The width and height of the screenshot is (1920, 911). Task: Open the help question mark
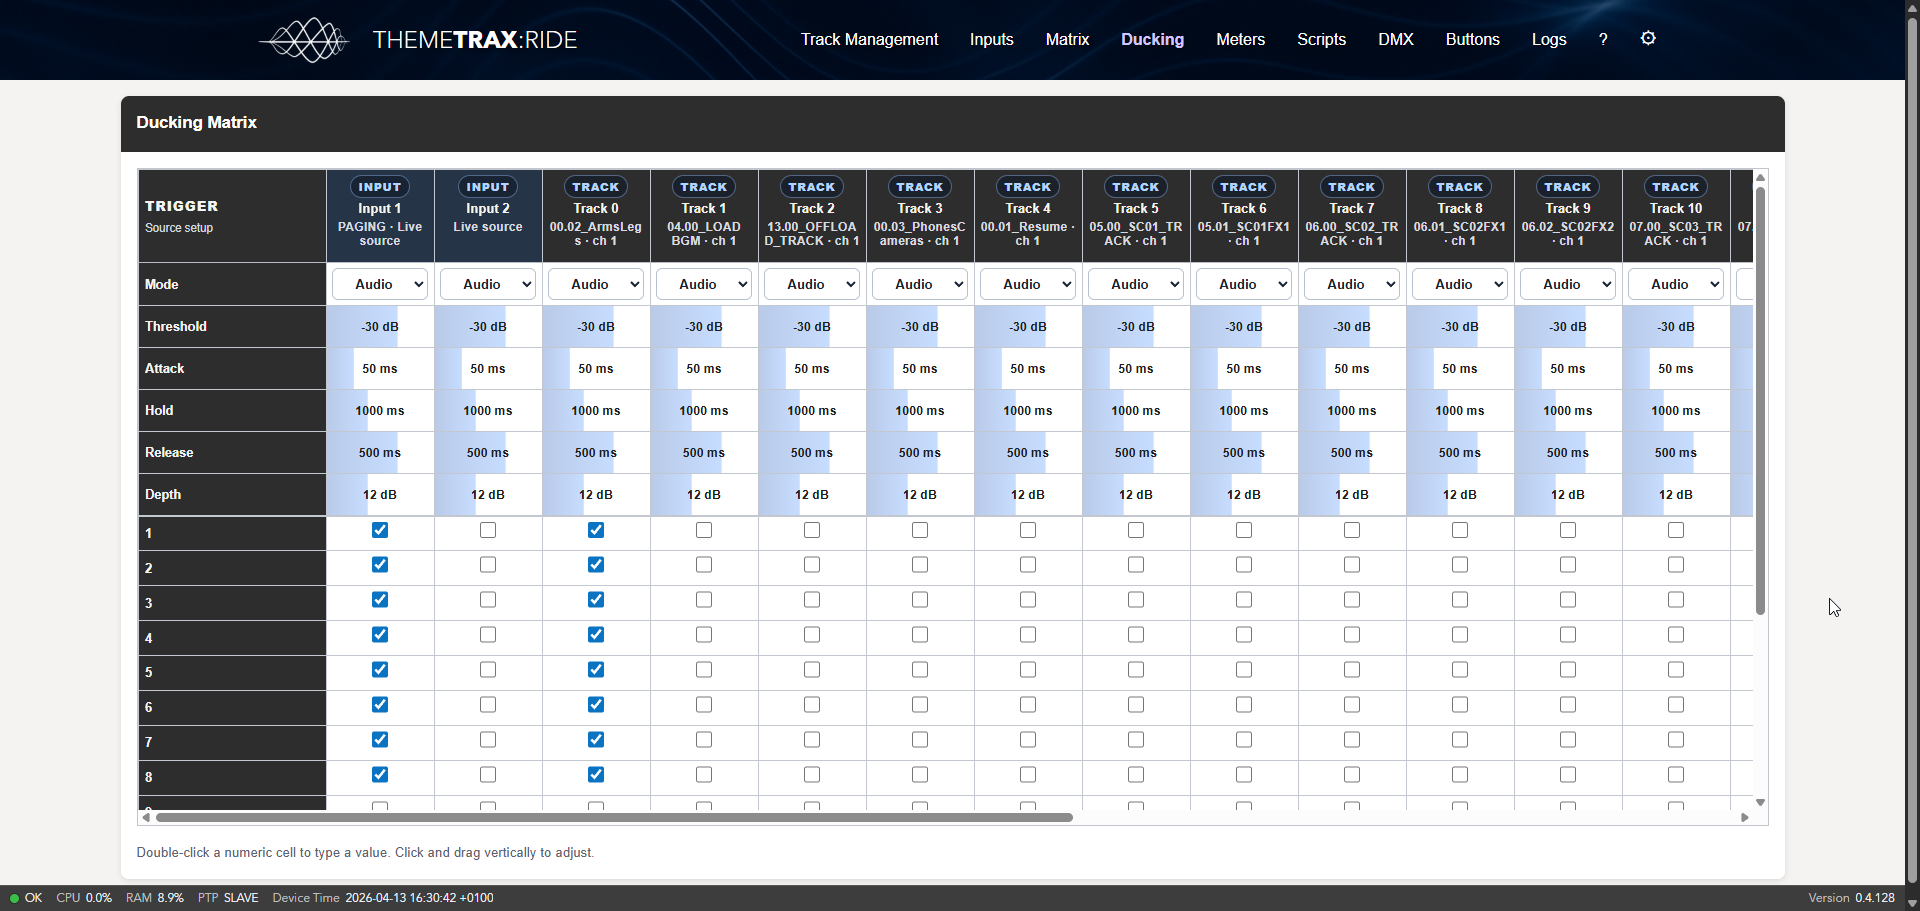pyautogui.click(x=1603, y=40)
